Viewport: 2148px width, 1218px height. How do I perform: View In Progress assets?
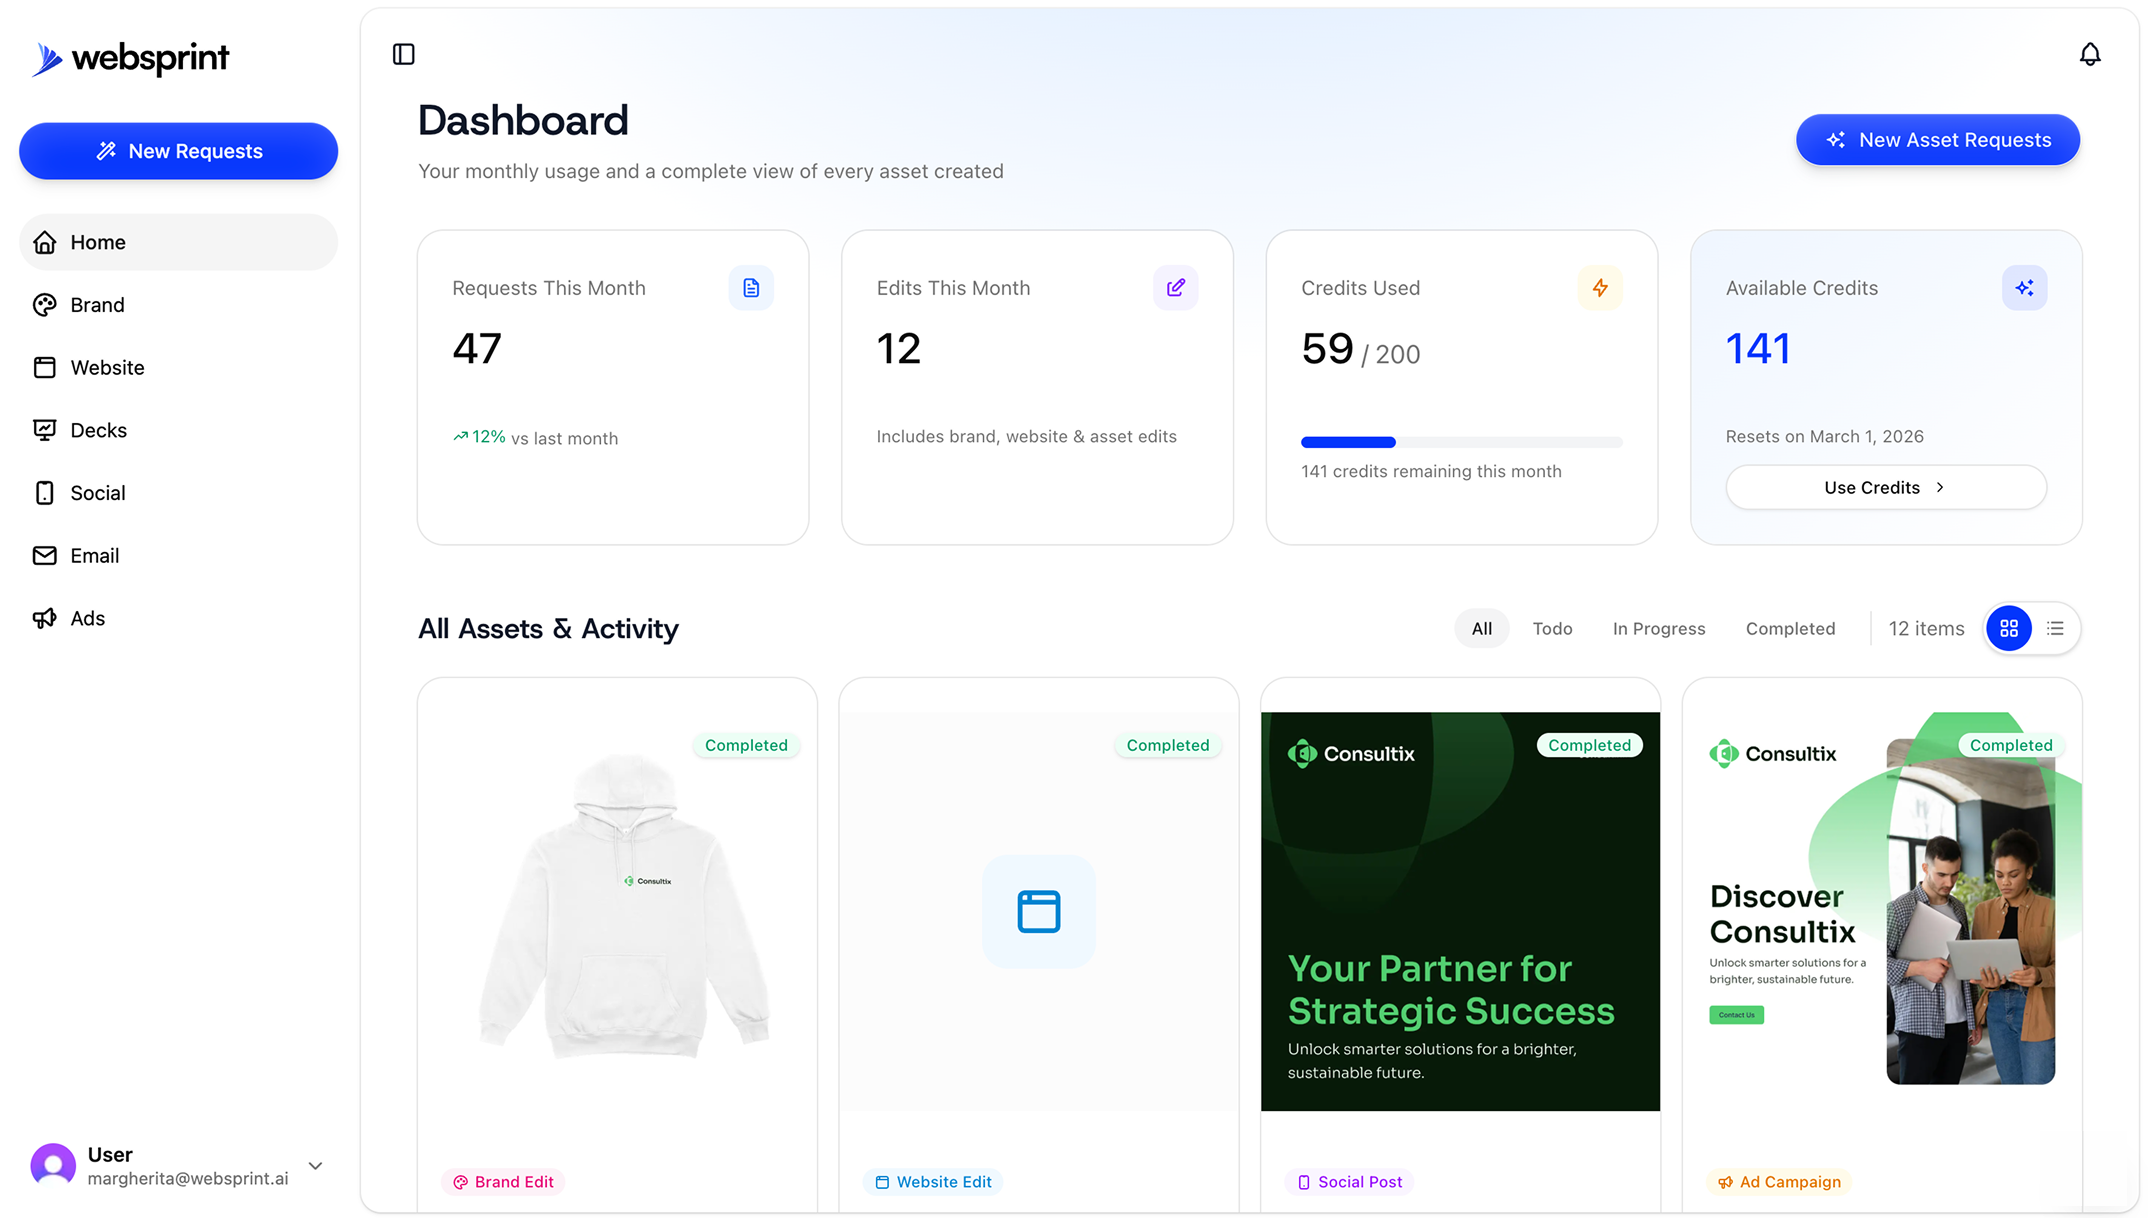(x=1659, y=628)
